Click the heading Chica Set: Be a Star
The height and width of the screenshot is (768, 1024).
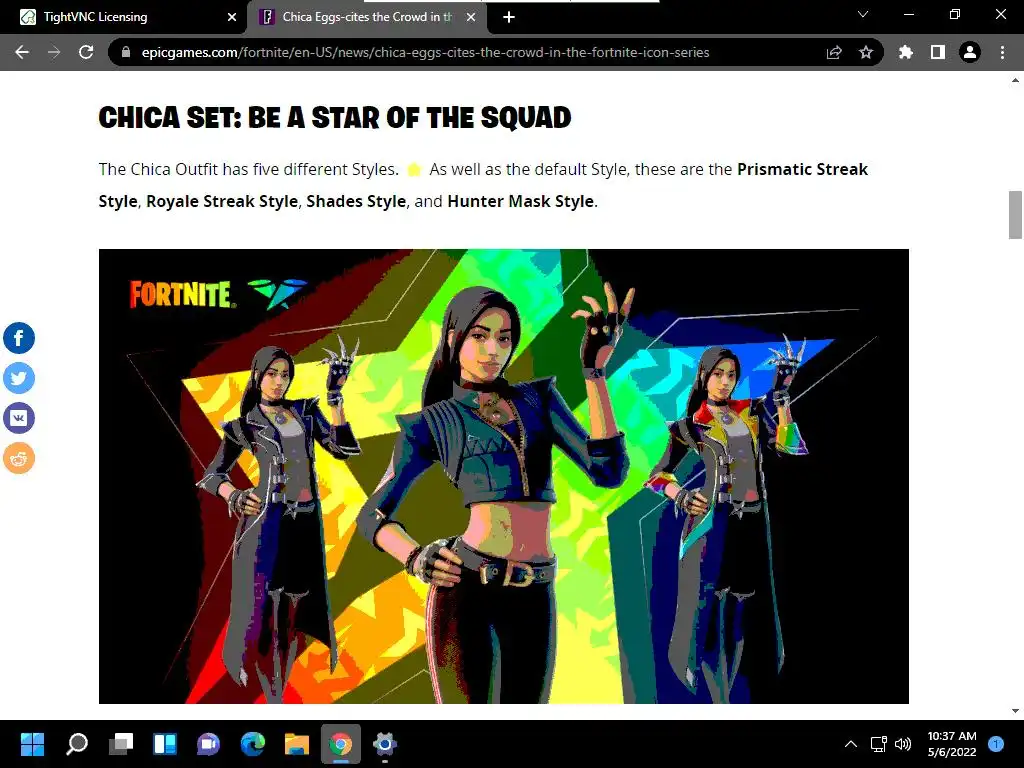[335, 118]
